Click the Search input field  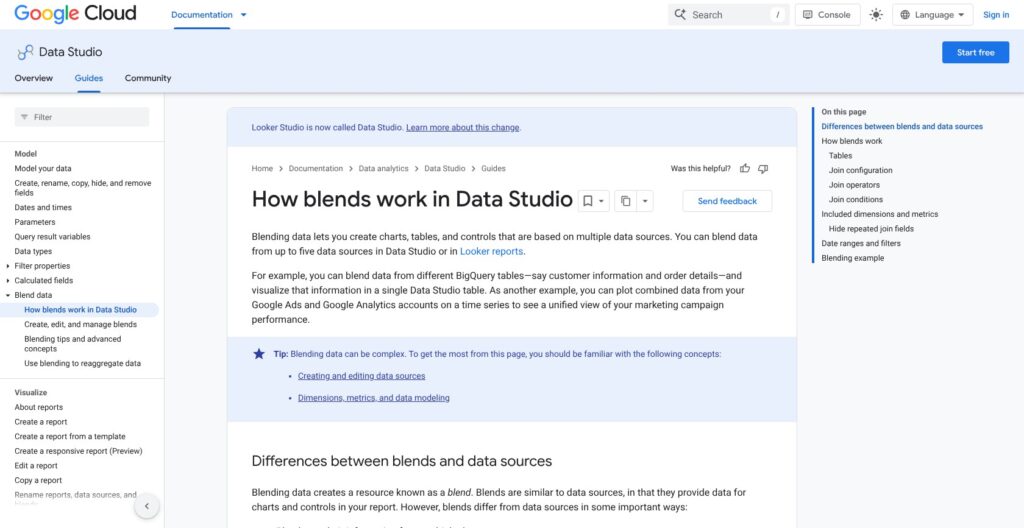[x=728, y=14]
